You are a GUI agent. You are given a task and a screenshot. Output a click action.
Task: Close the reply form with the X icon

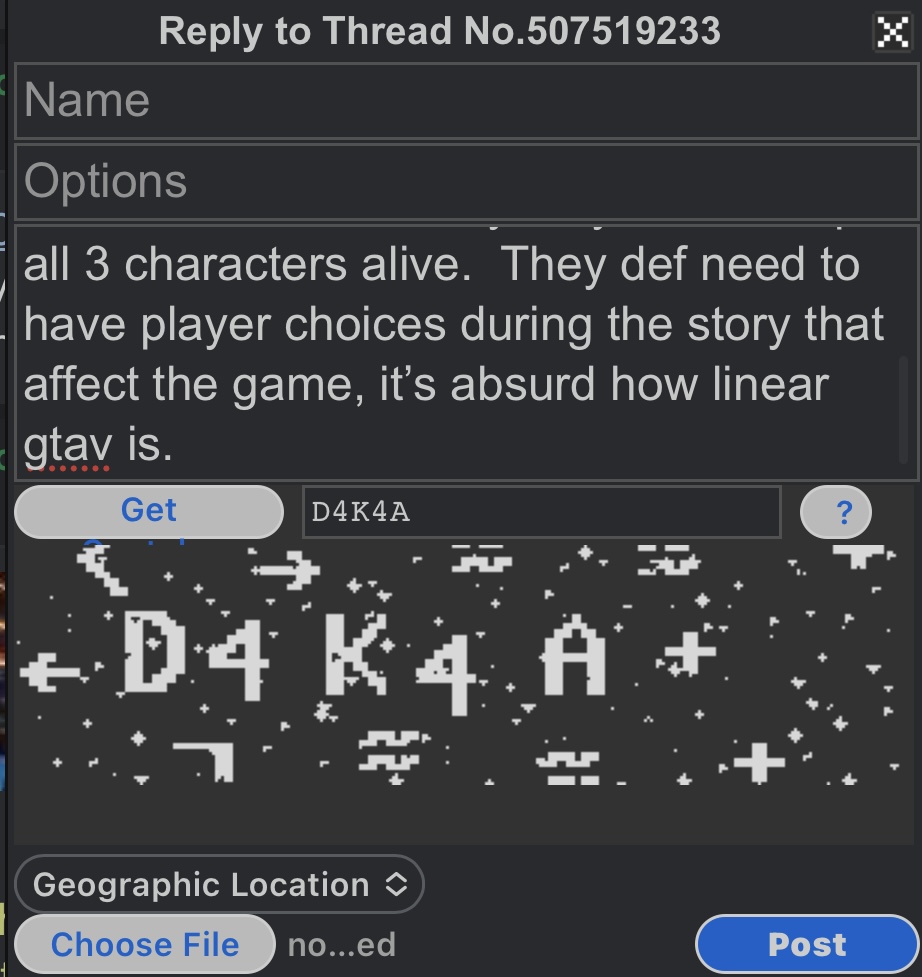(x=892, y=31)
